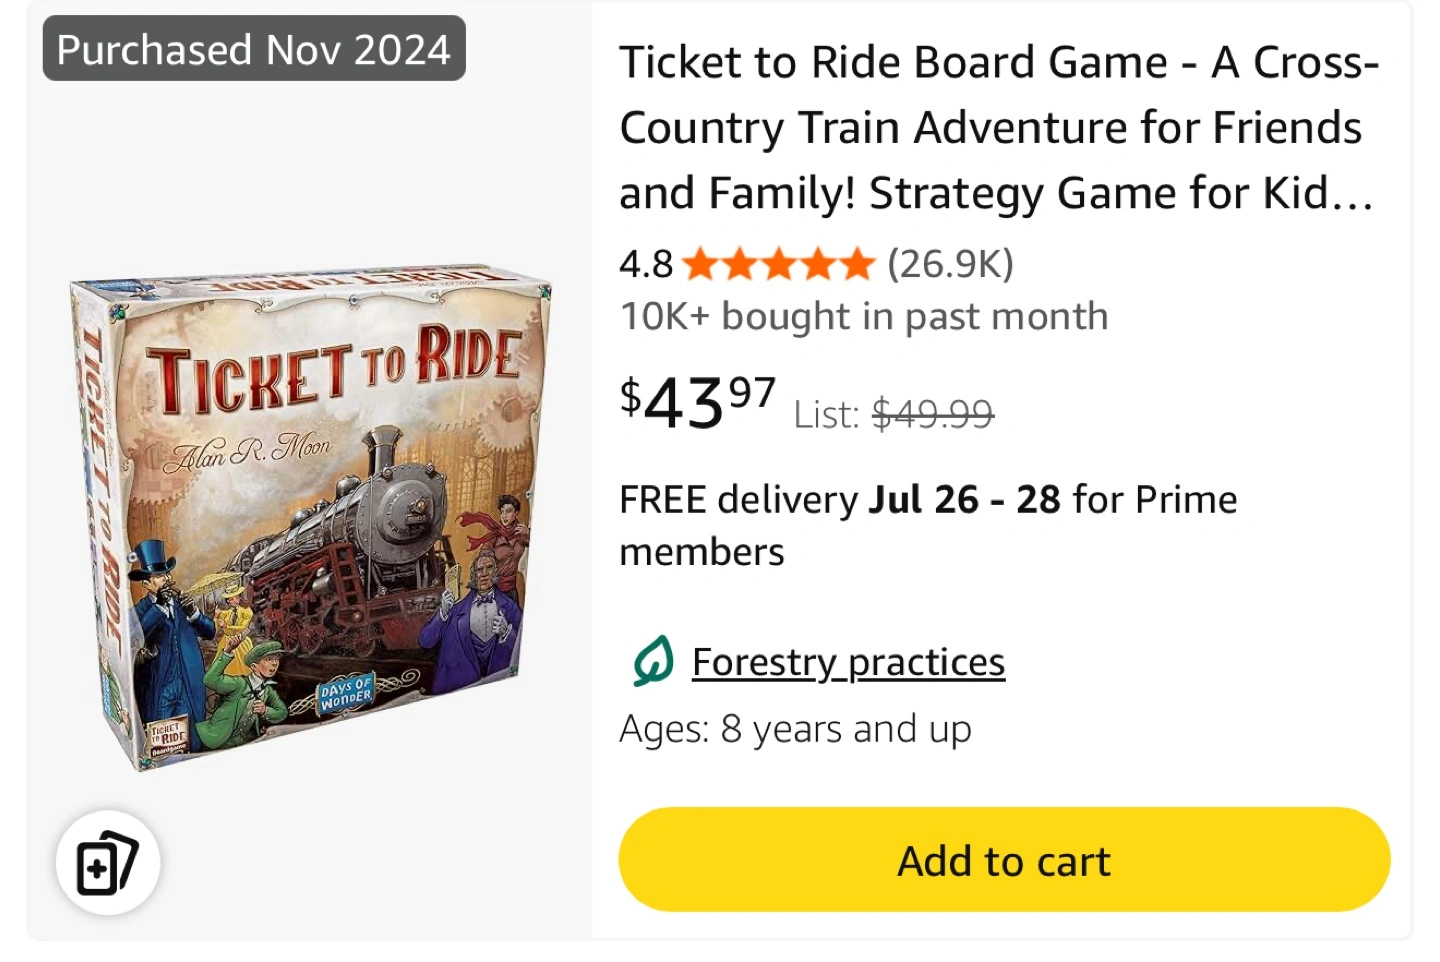Open the Ticket to Ride product title
Viewport: 1440px width, 962px height.
(999, 127)
